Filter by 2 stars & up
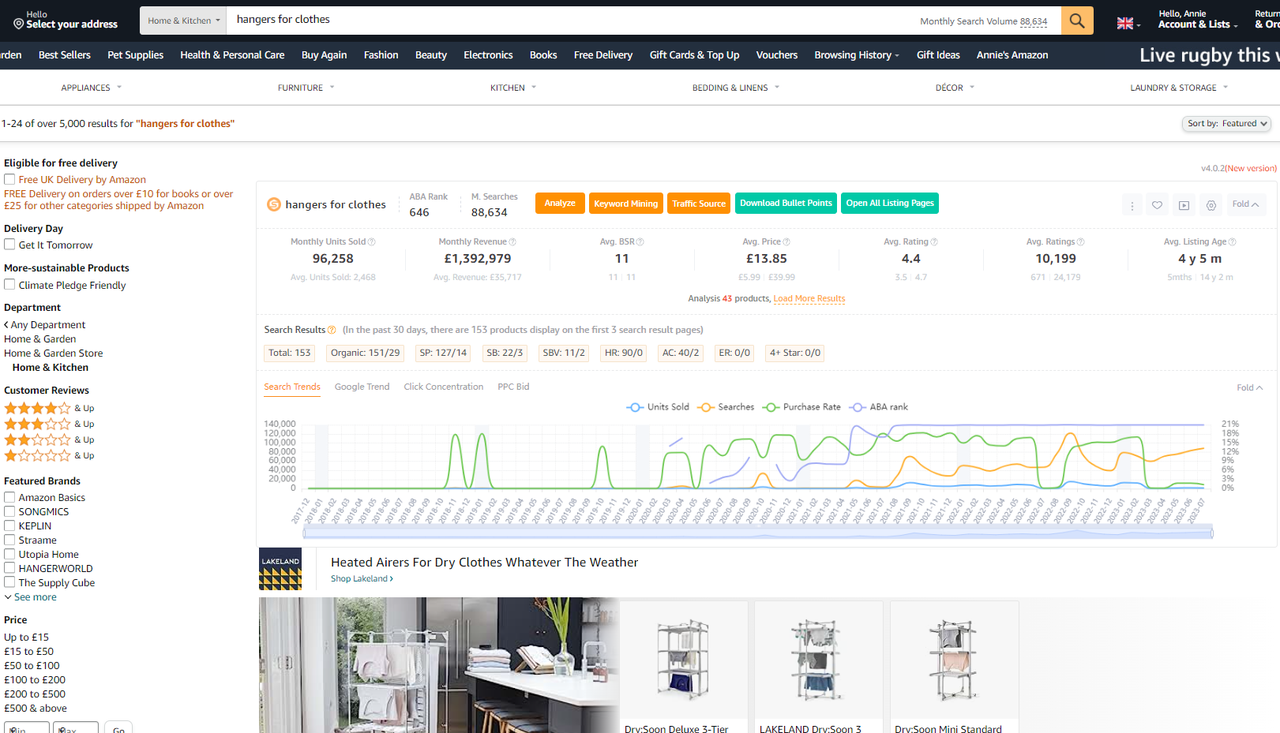Viewport: 1280px width, 733px height. pyautogui.click(x=49, y=440)
